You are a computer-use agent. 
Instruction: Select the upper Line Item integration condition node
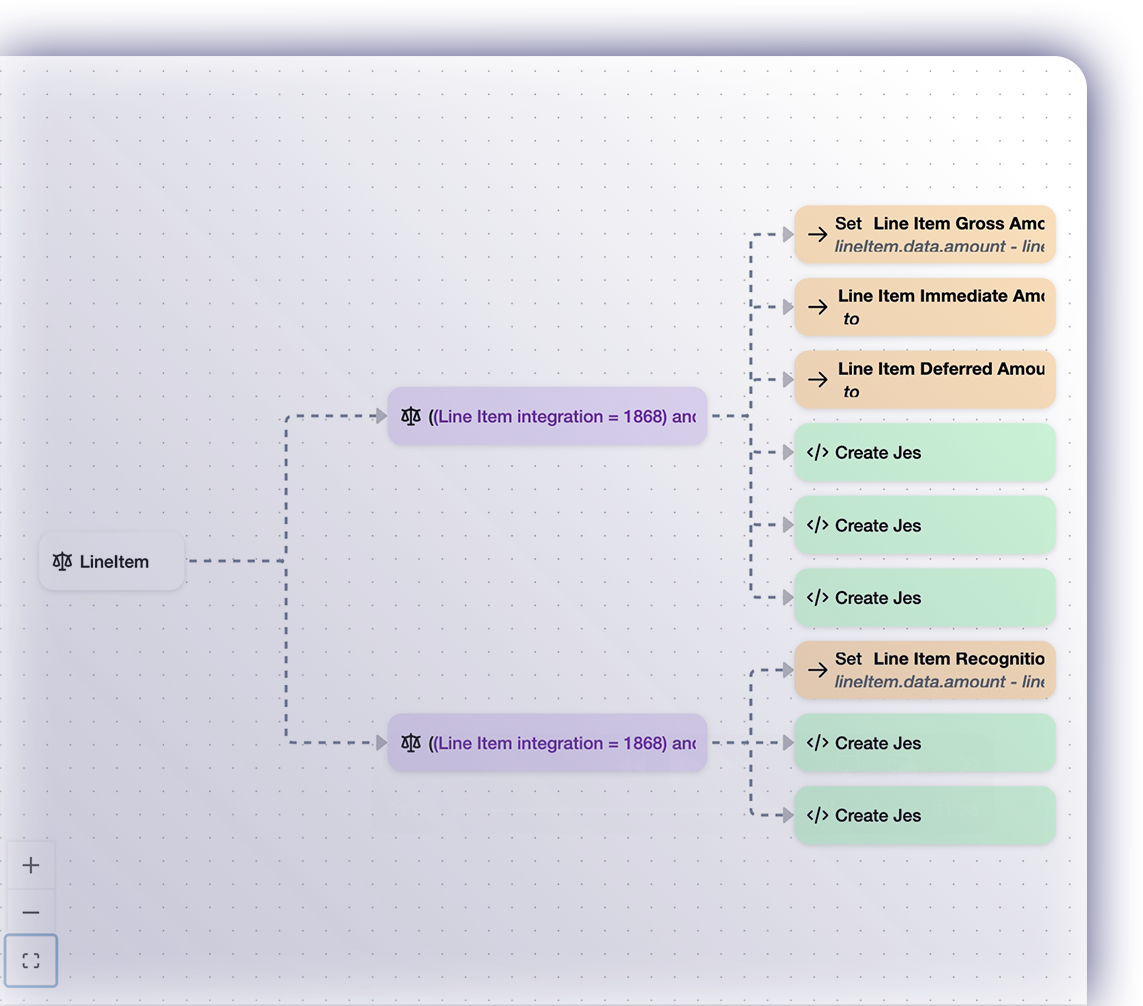[x=547, y=416]
